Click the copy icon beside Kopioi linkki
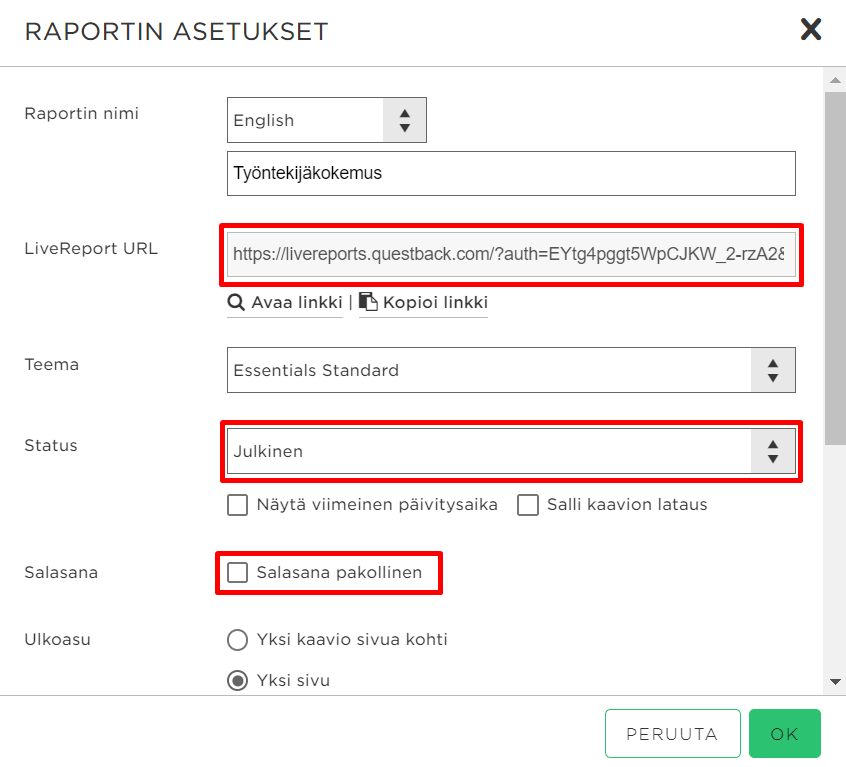 368,302
